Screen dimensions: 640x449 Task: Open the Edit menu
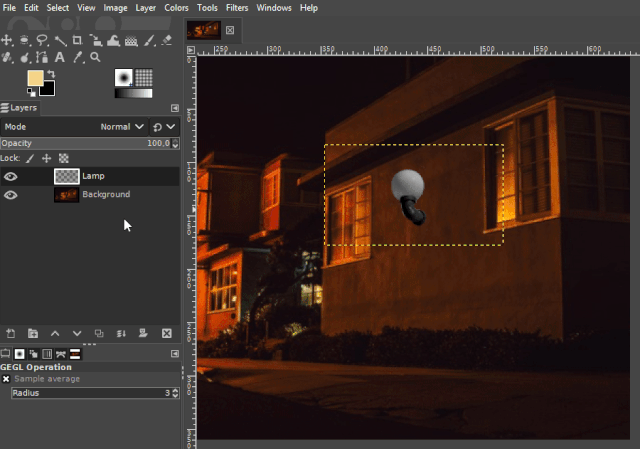click(x=31, y=8)
